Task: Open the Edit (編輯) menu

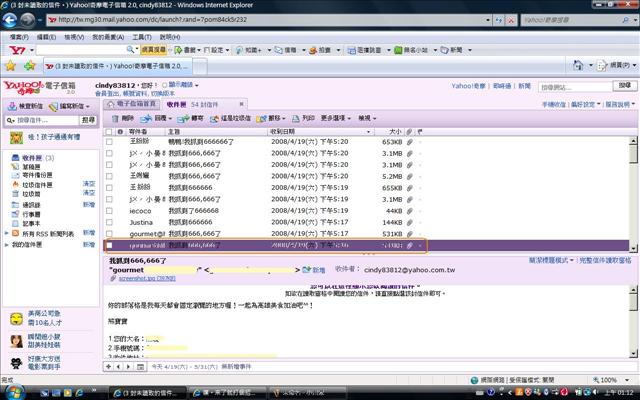Action: pos(46,37)
